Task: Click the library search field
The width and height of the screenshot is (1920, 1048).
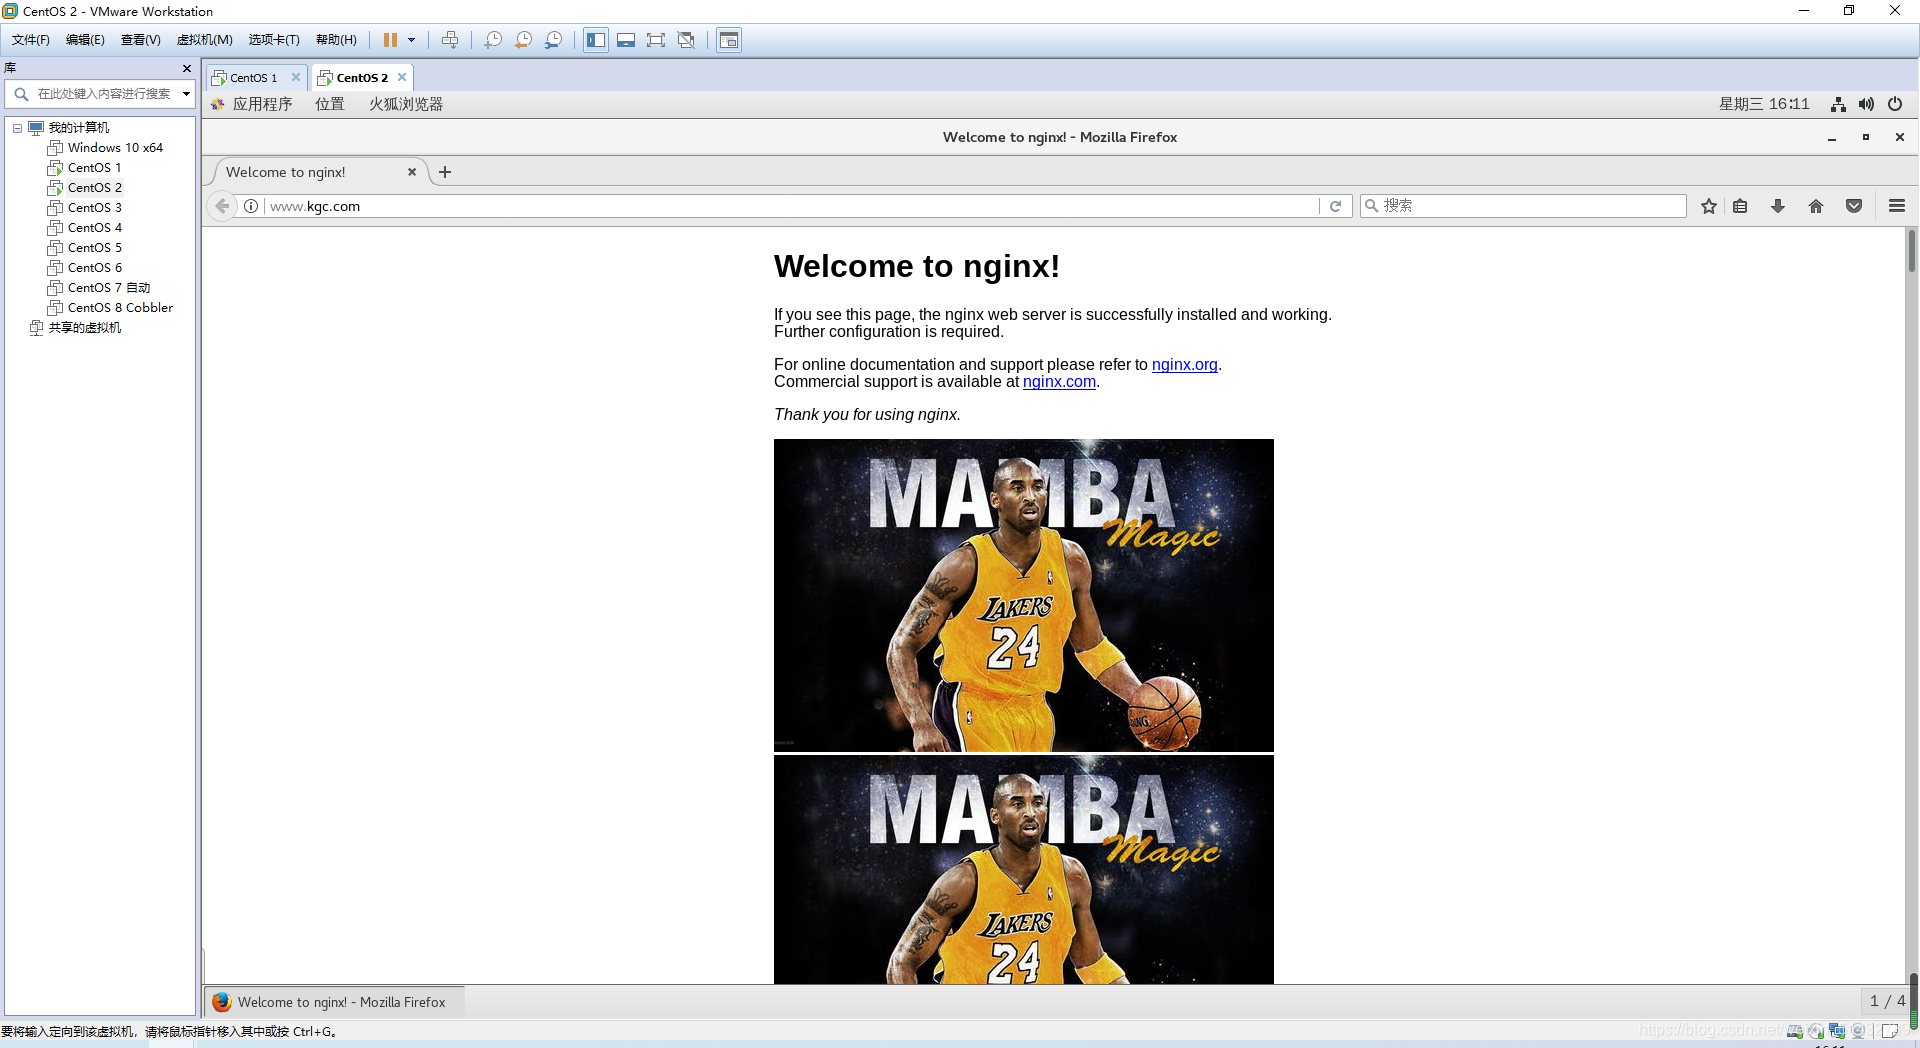Action: 100,94
